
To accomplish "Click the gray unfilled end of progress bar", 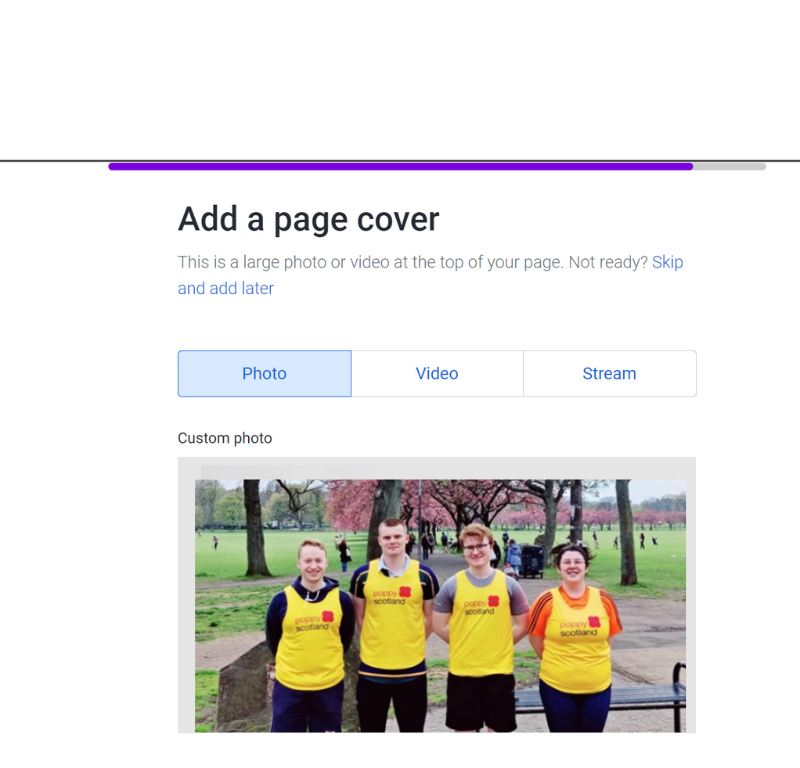I will tap(729, 166).
